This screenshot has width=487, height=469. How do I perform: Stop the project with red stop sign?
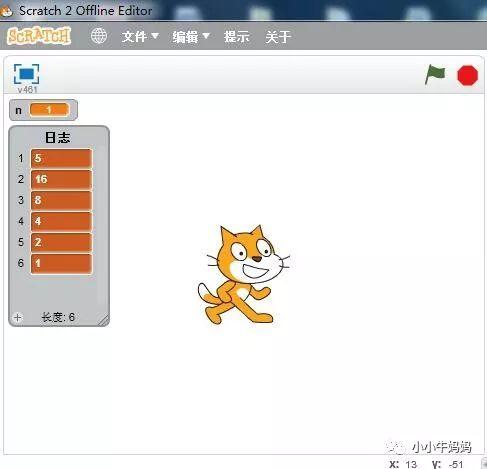[467, 75]
